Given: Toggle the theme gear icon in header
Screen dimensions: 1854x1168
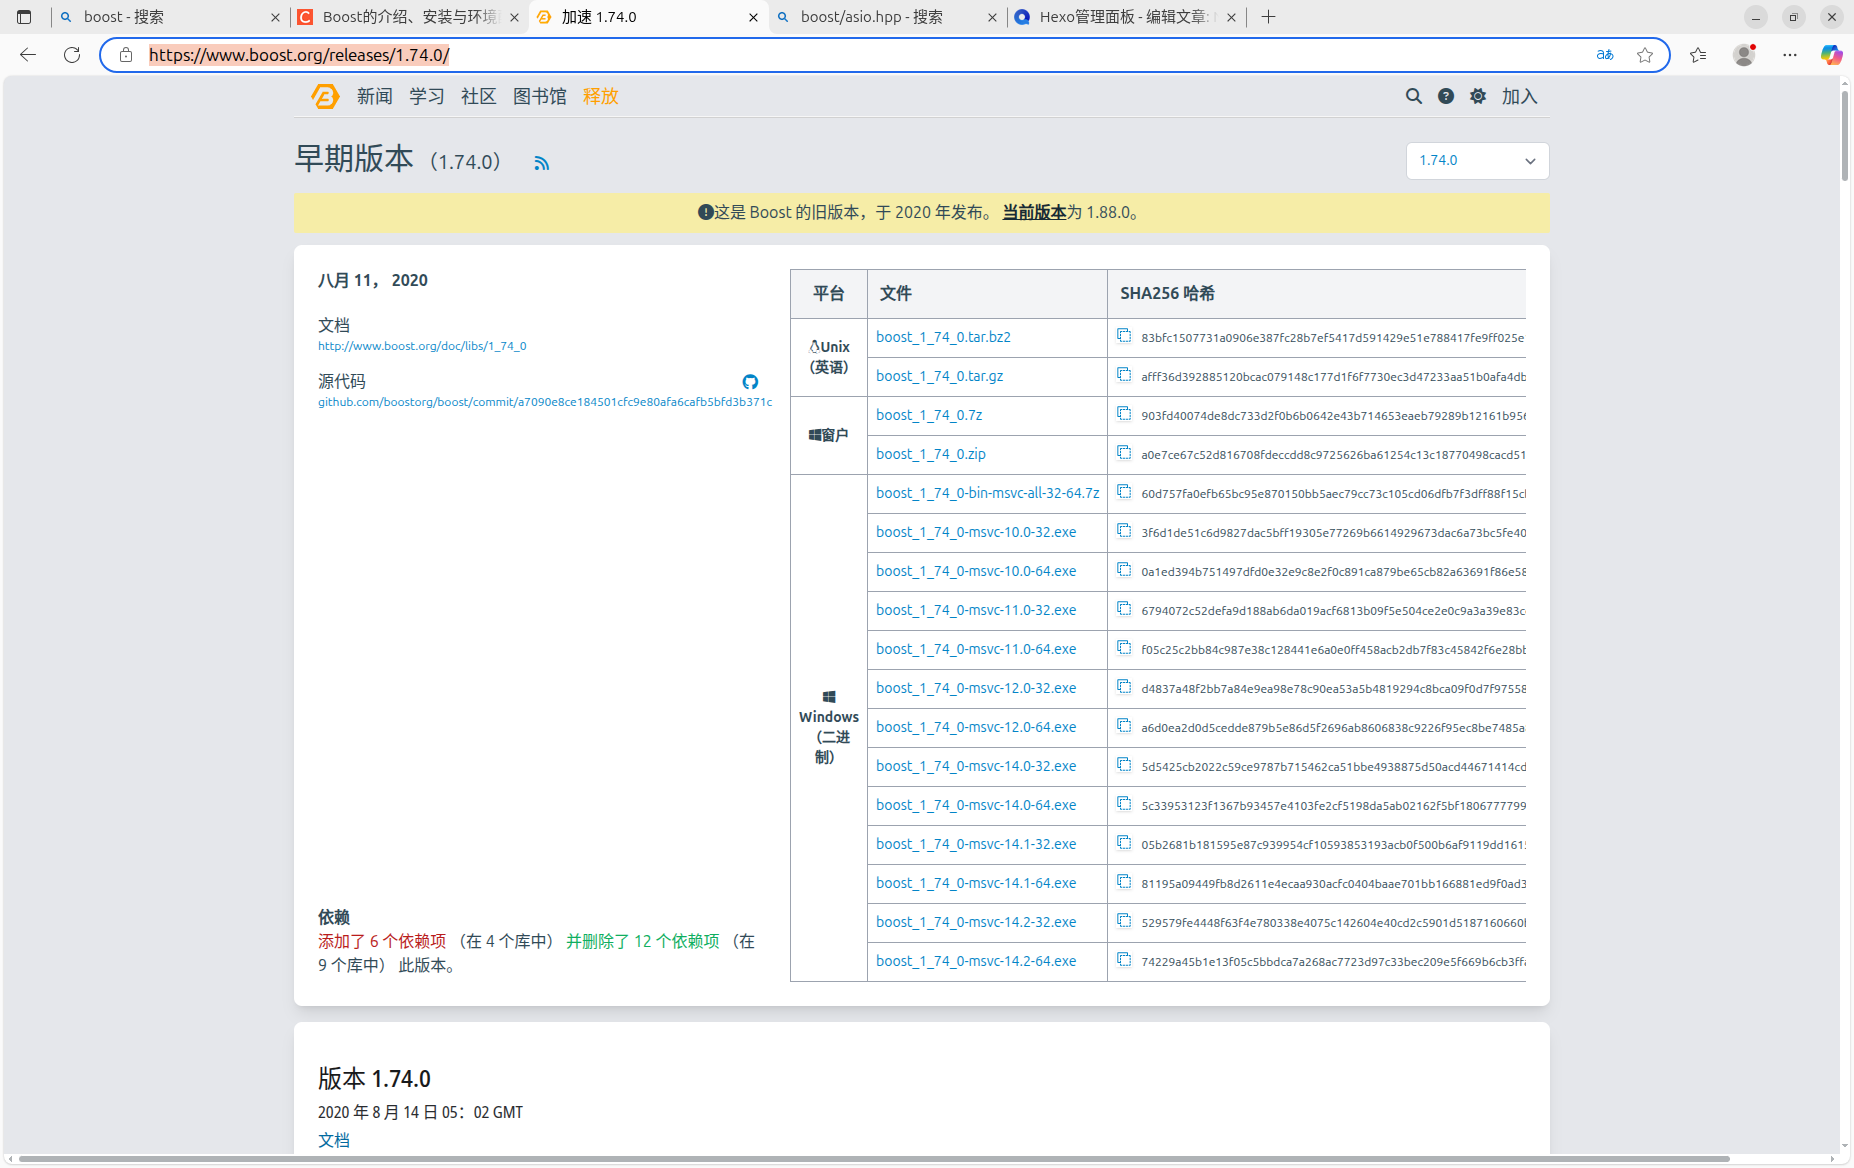Looking at the screenshot, I should [1478, 96].
